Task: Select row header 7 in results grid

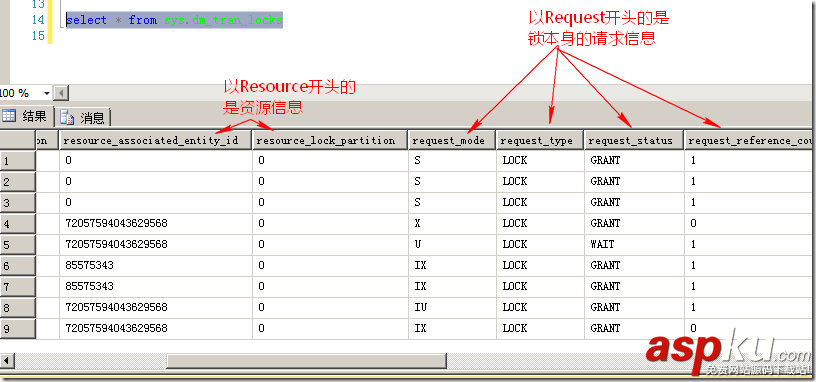Action: point(18,287)
